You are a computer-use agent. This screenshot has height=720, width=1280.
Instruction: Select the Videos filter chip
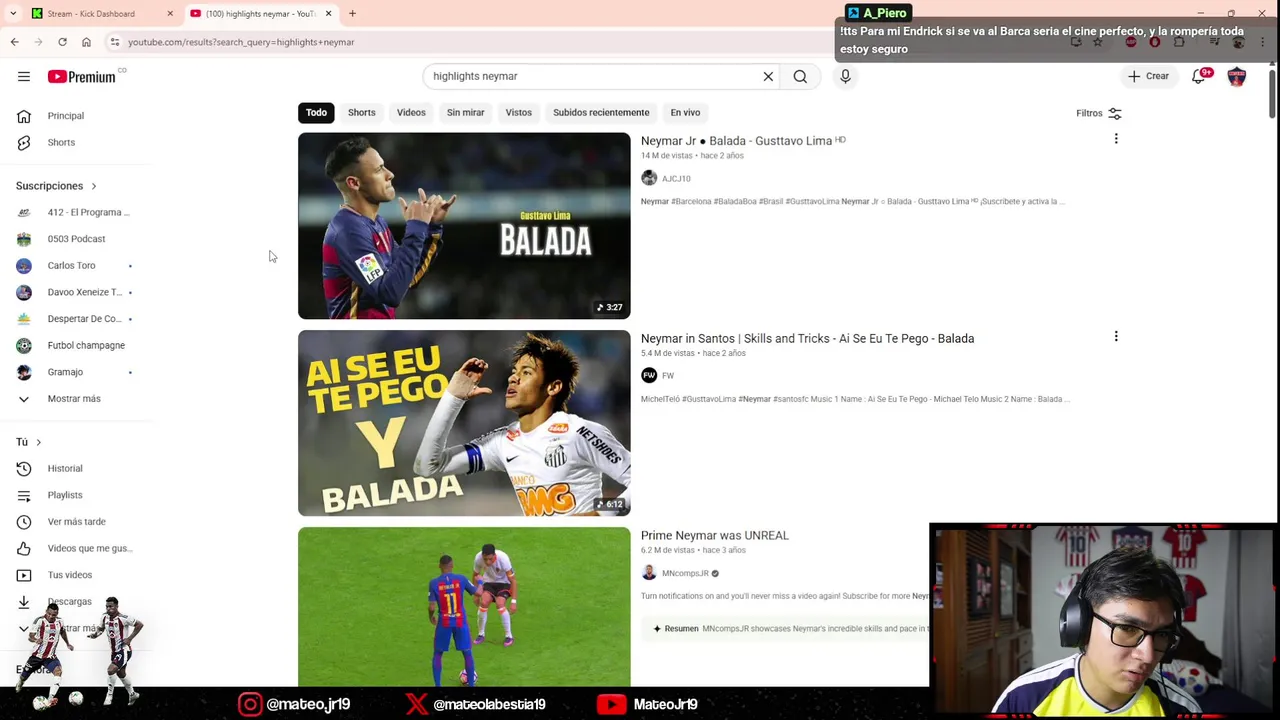(411, 112)
